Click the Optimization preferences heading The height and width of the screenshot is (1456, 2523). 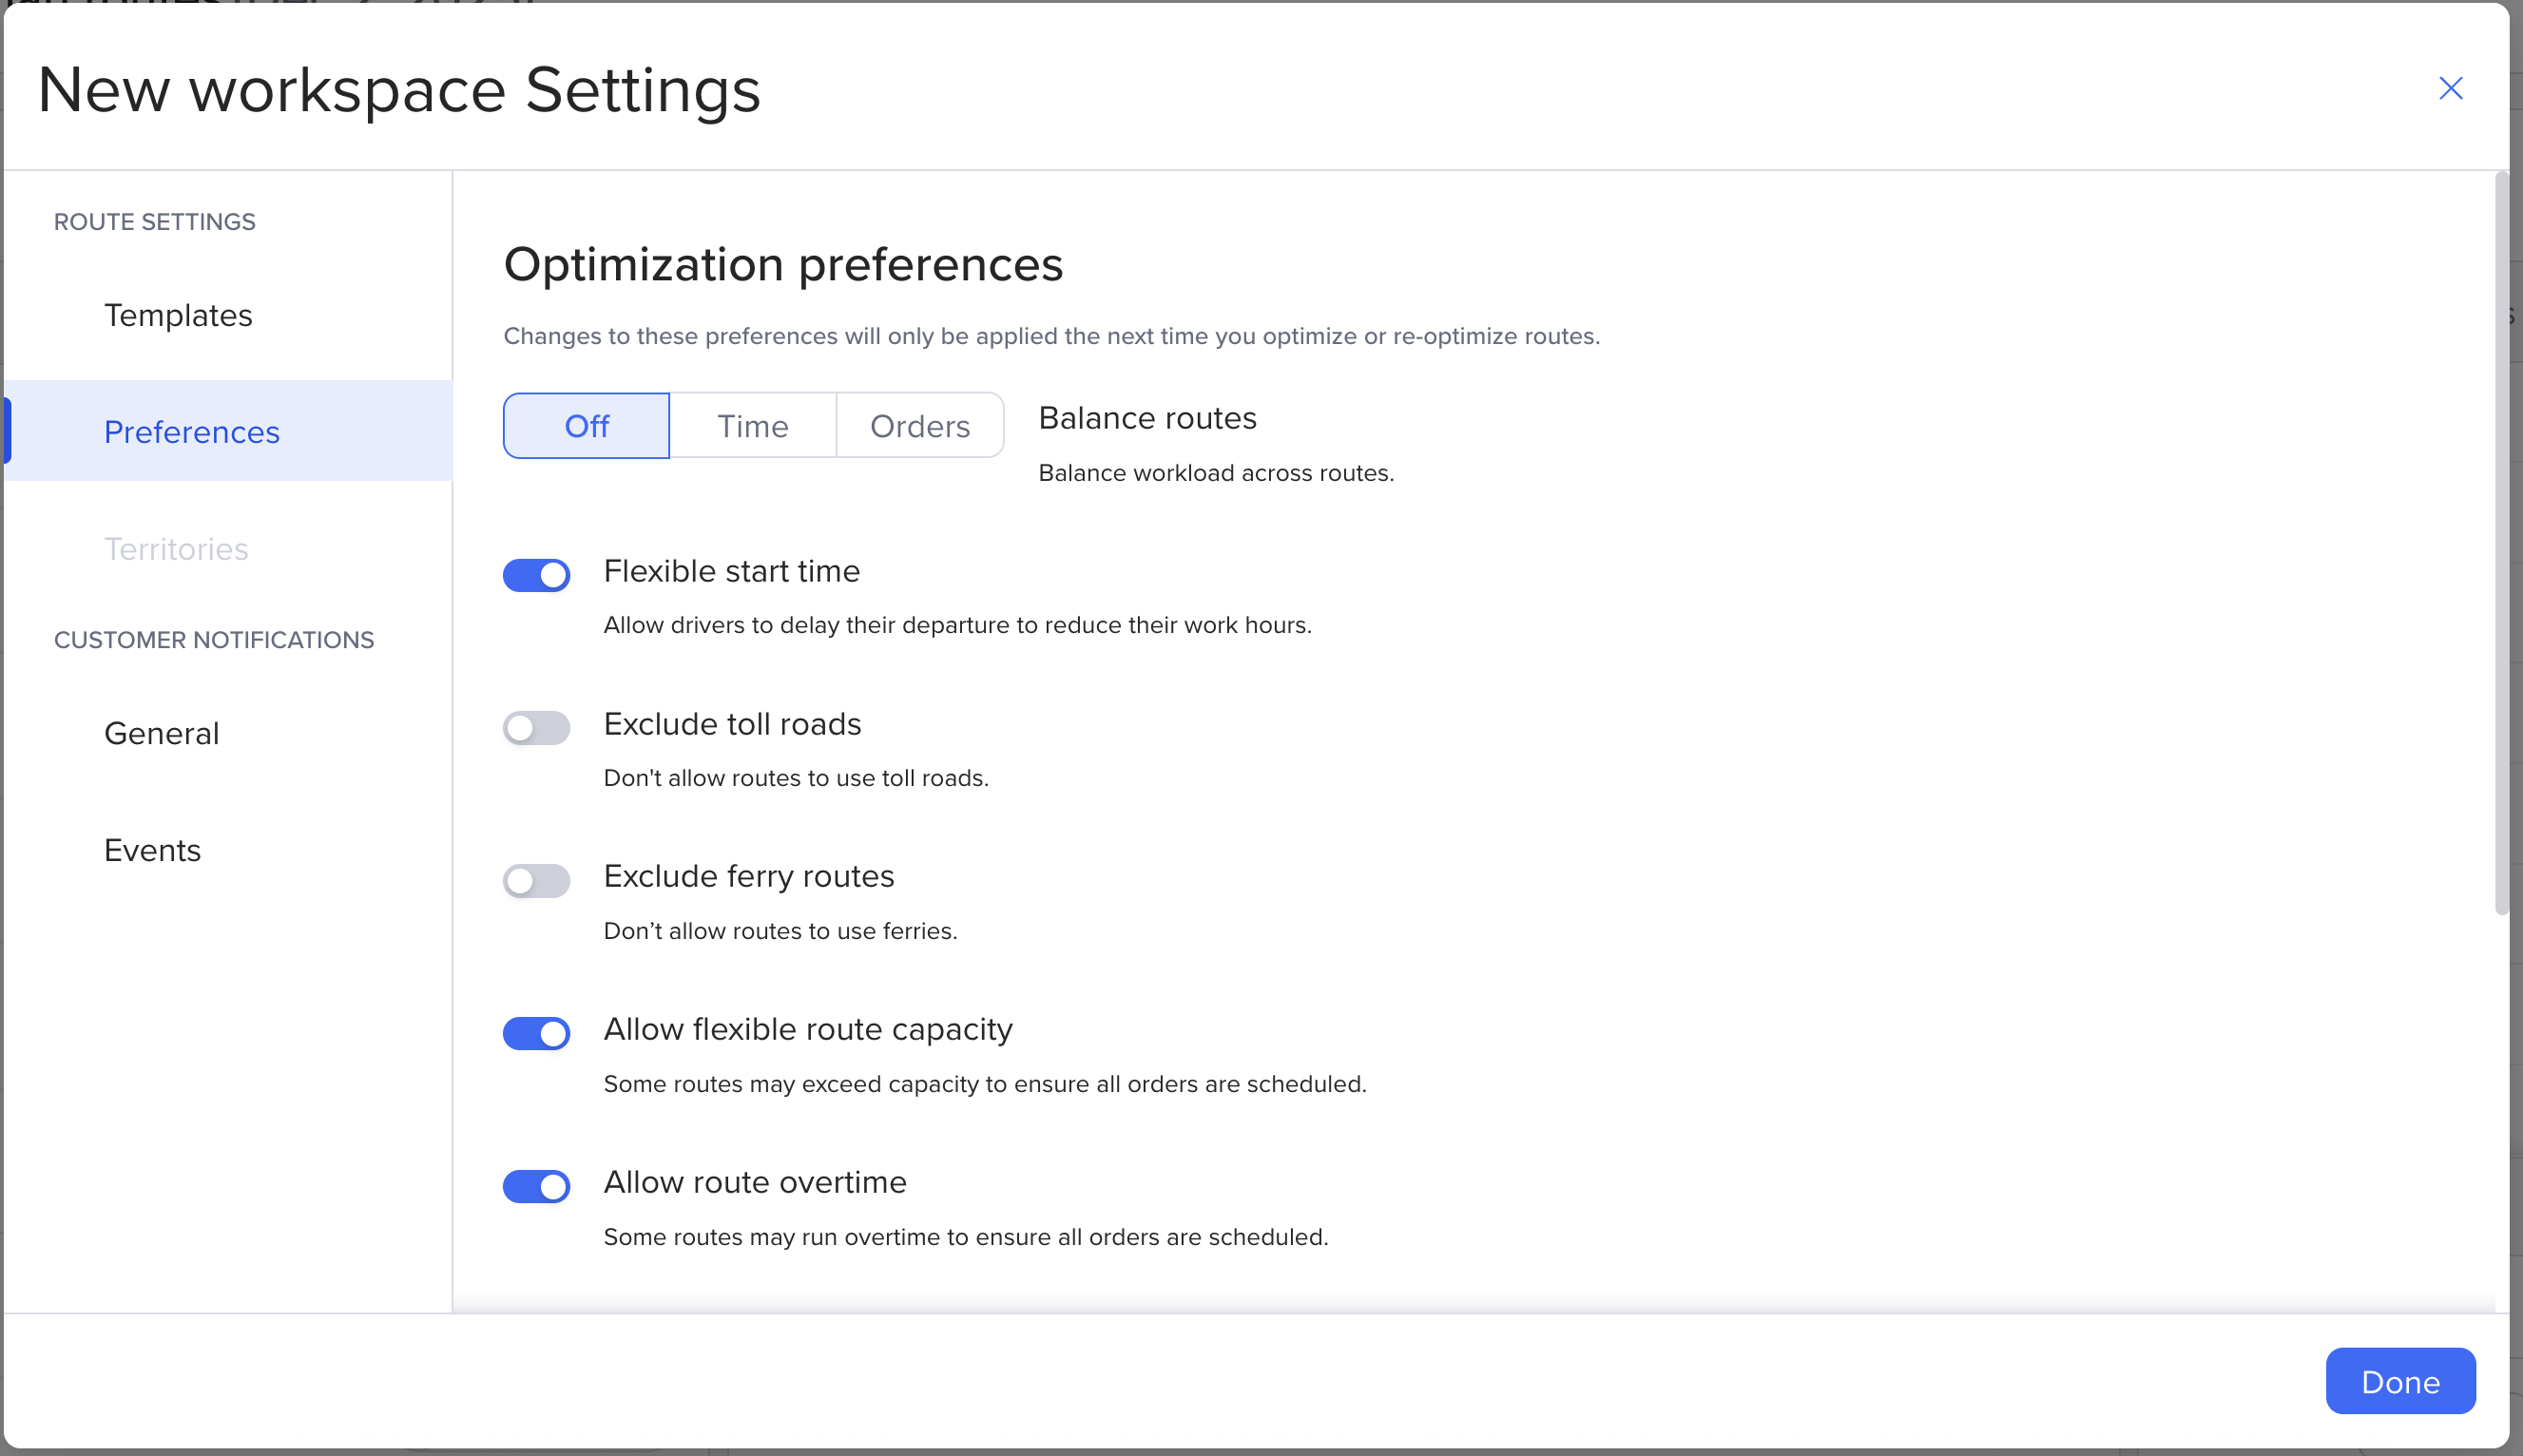coord(782,265)
